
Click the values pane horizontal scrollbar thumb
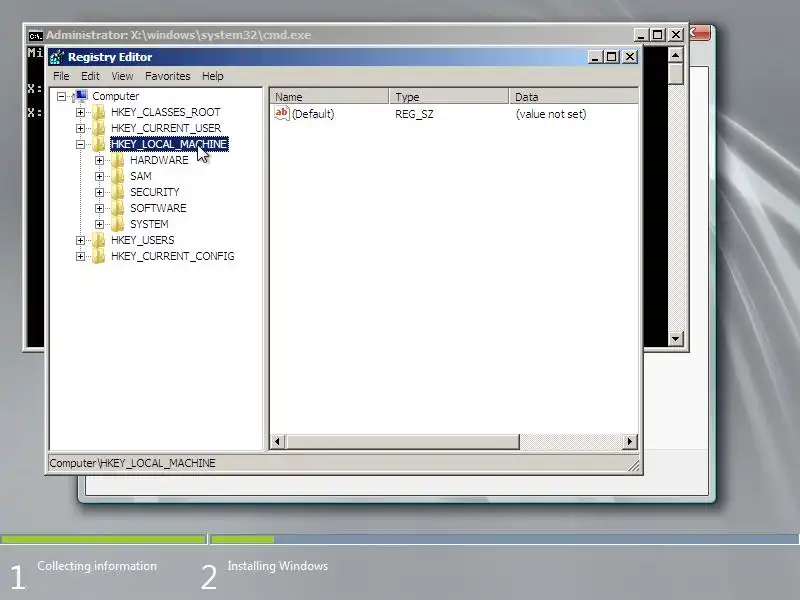click(403, 442)
